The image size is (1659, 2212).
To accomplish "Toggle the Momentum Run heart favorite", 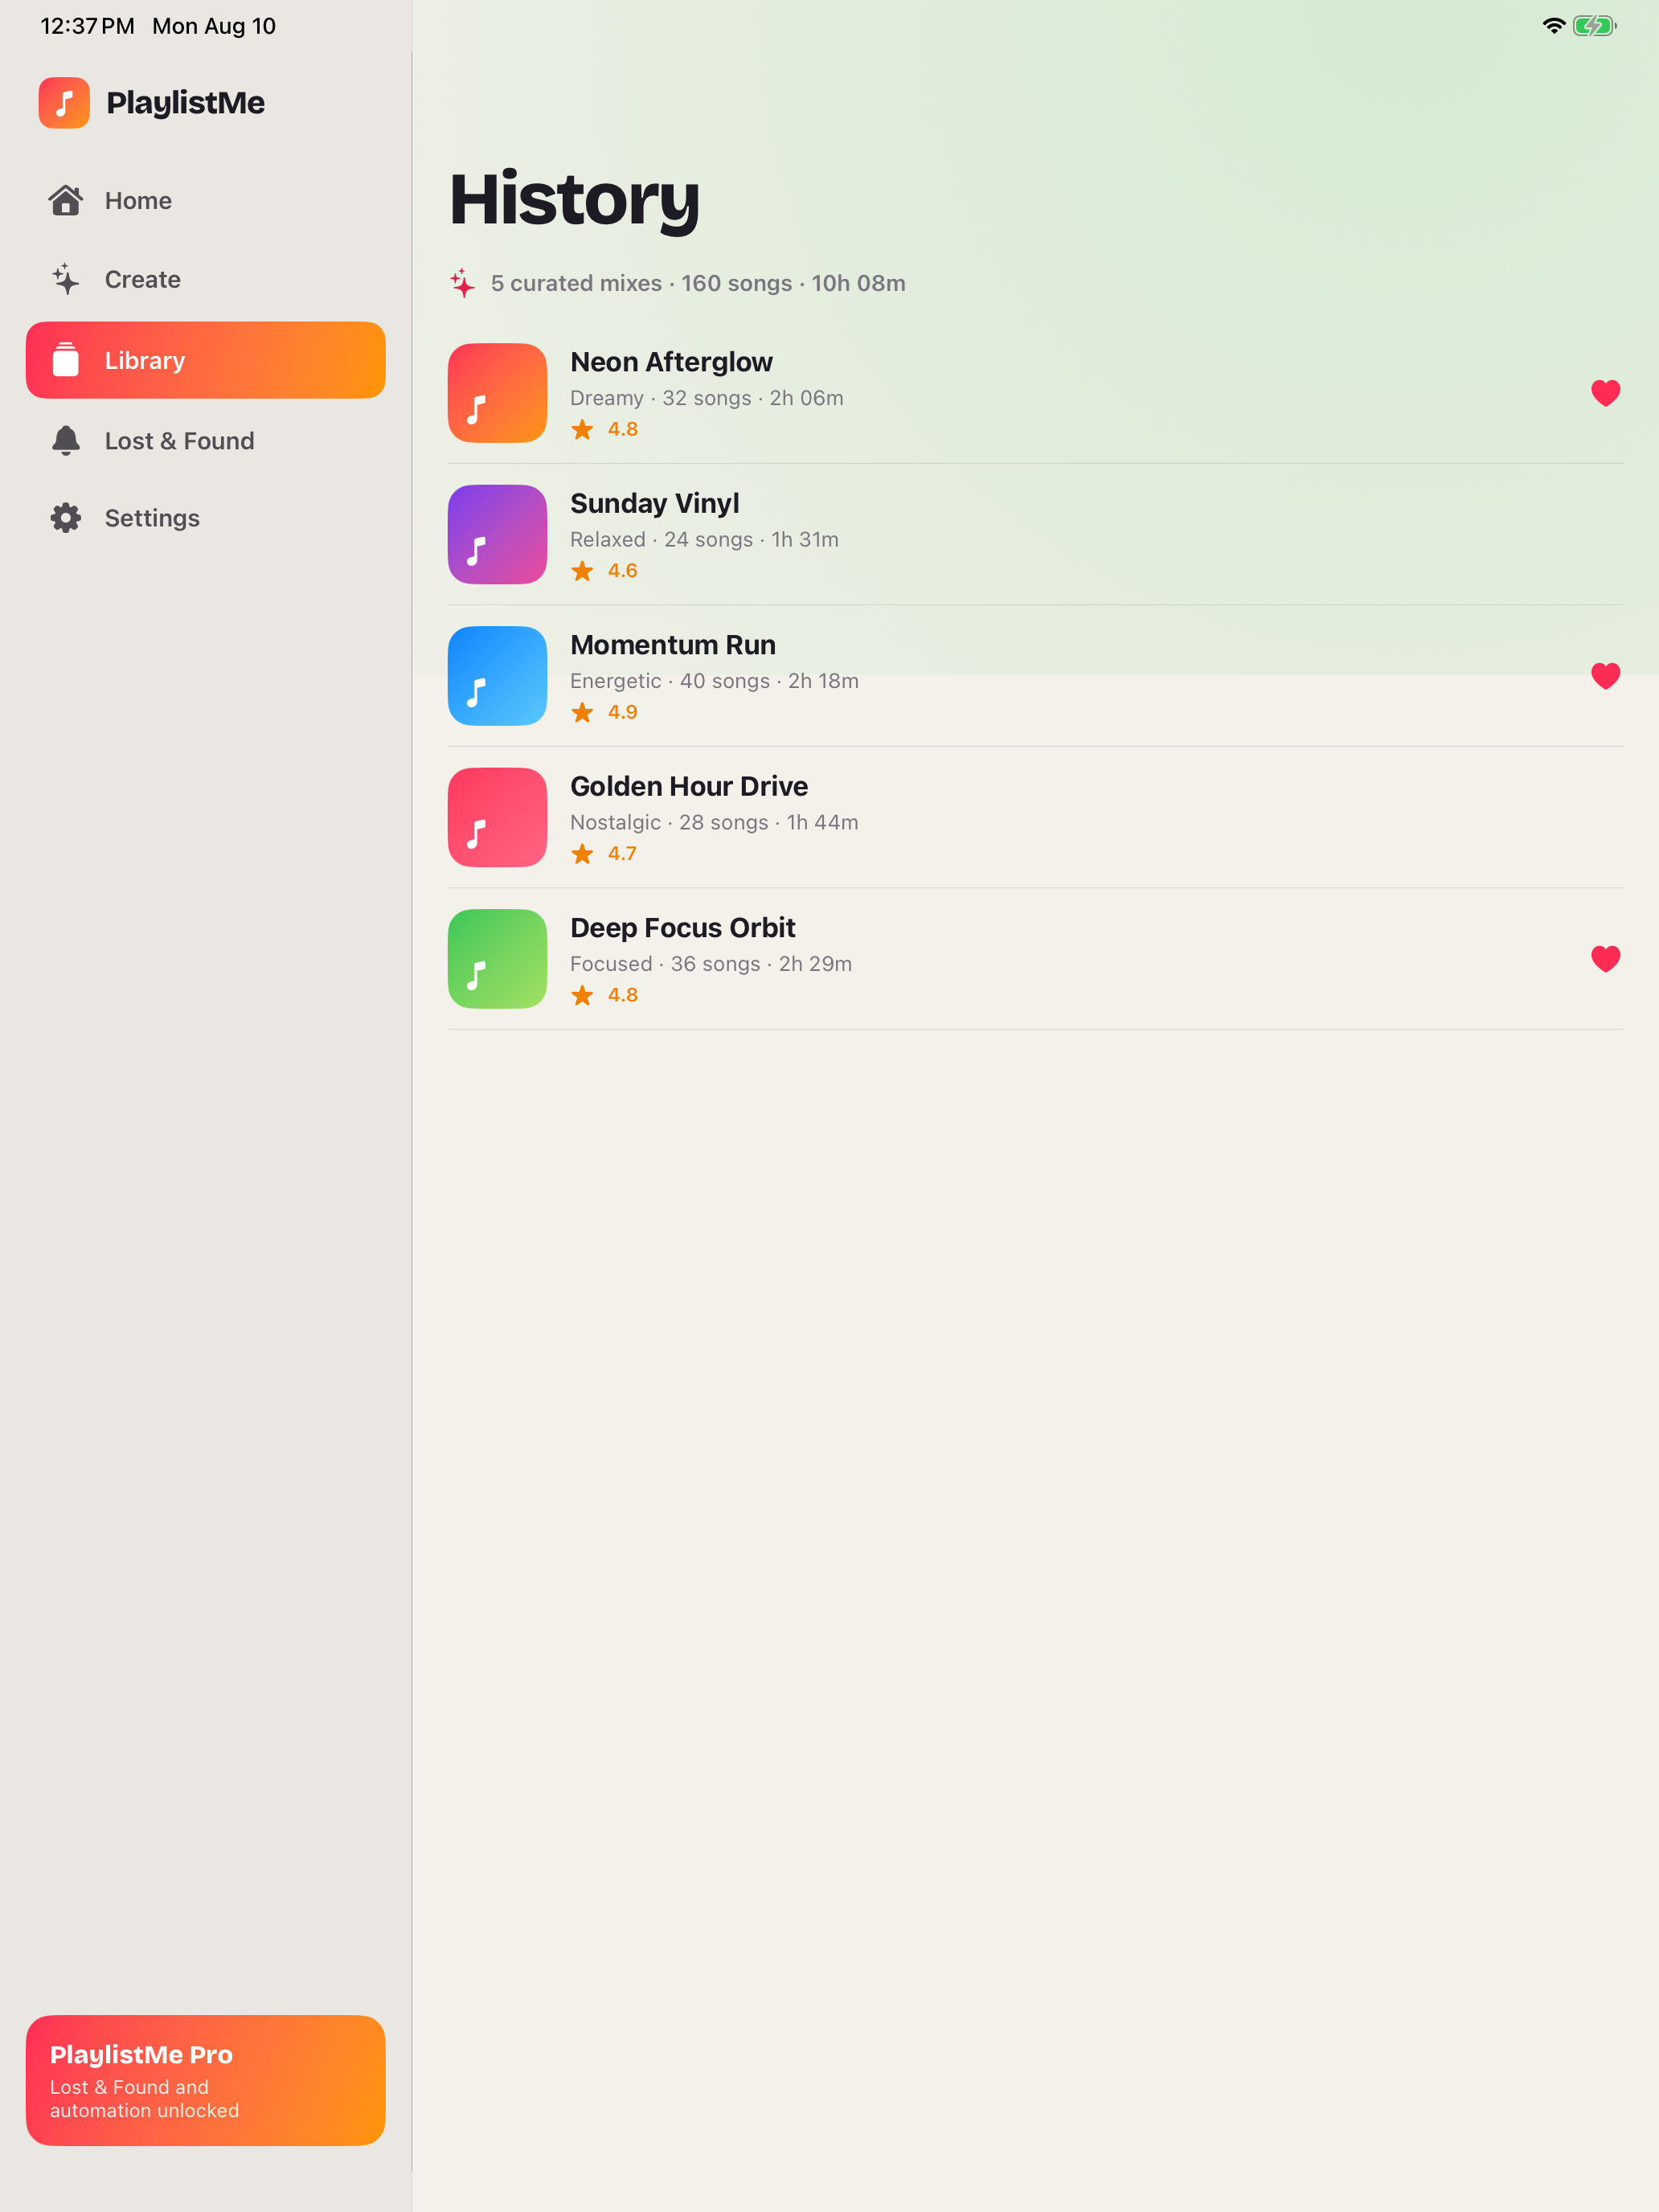I will 1605,676.
